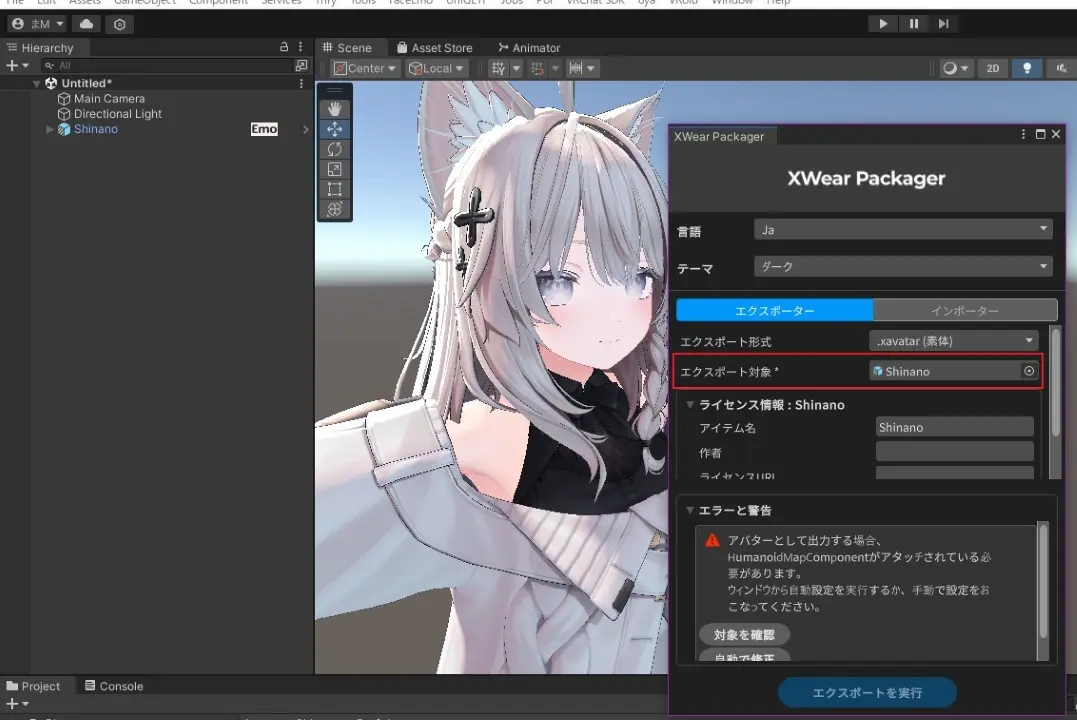Screen dimensions: 1077x720
Task: Open the Animator tab
Action: (x=530, y=47)
